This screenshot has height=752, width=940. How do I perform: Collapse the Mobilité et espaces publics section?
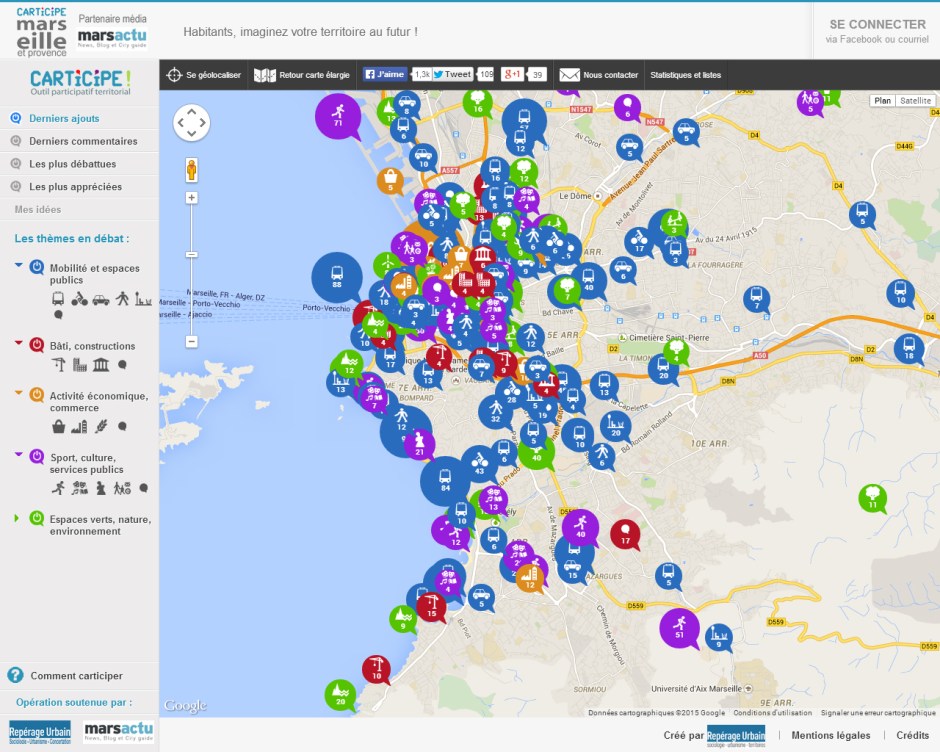click(x=18, y=265)
